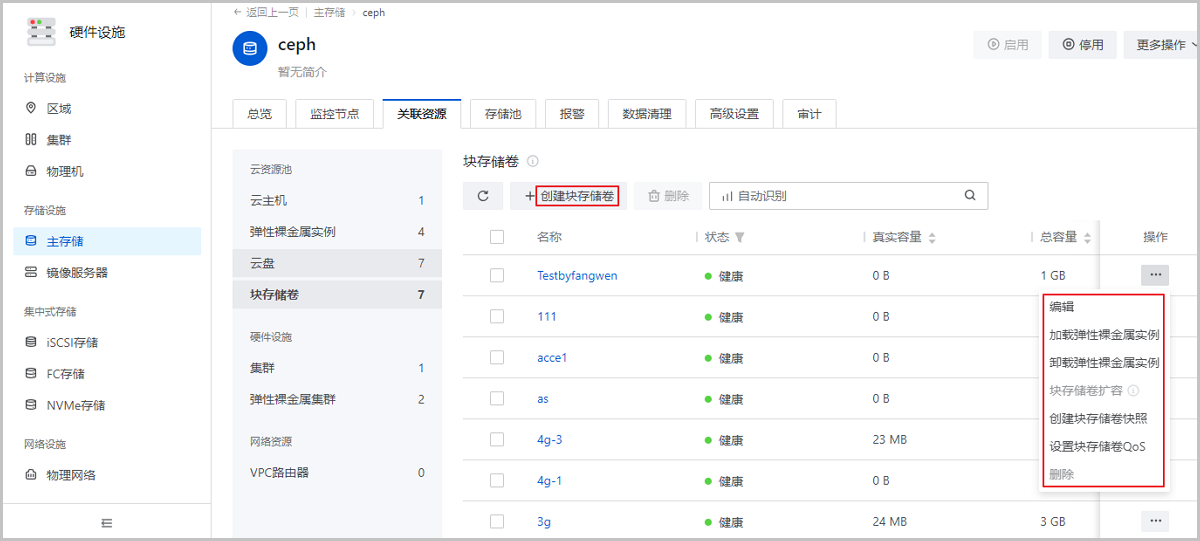Expand the 更多操作 dropdown
The image size is (1200, 541).
pos(1166,45)
